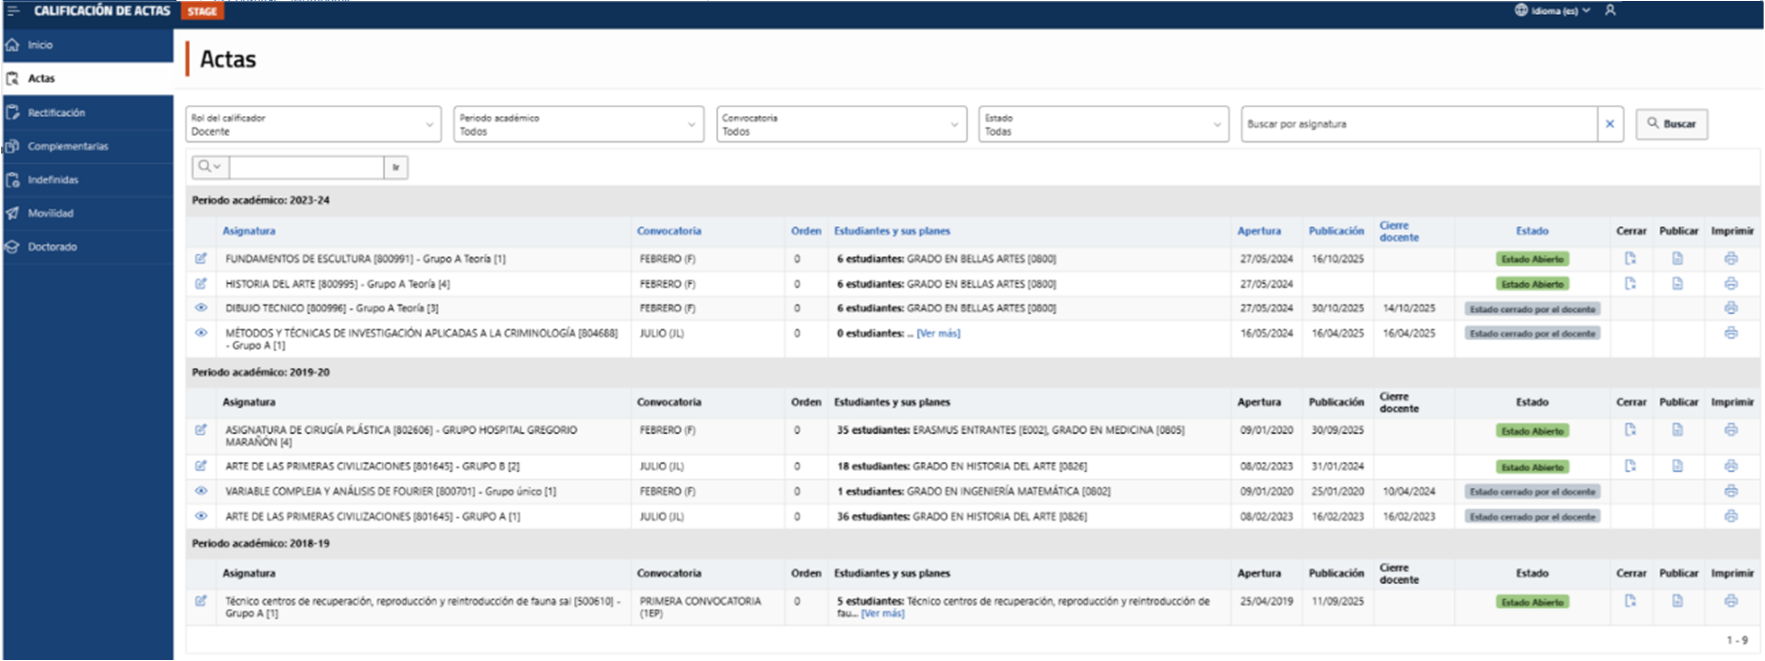Select Actas in the sidebar
1765x661 pixels.
[88, 78]
